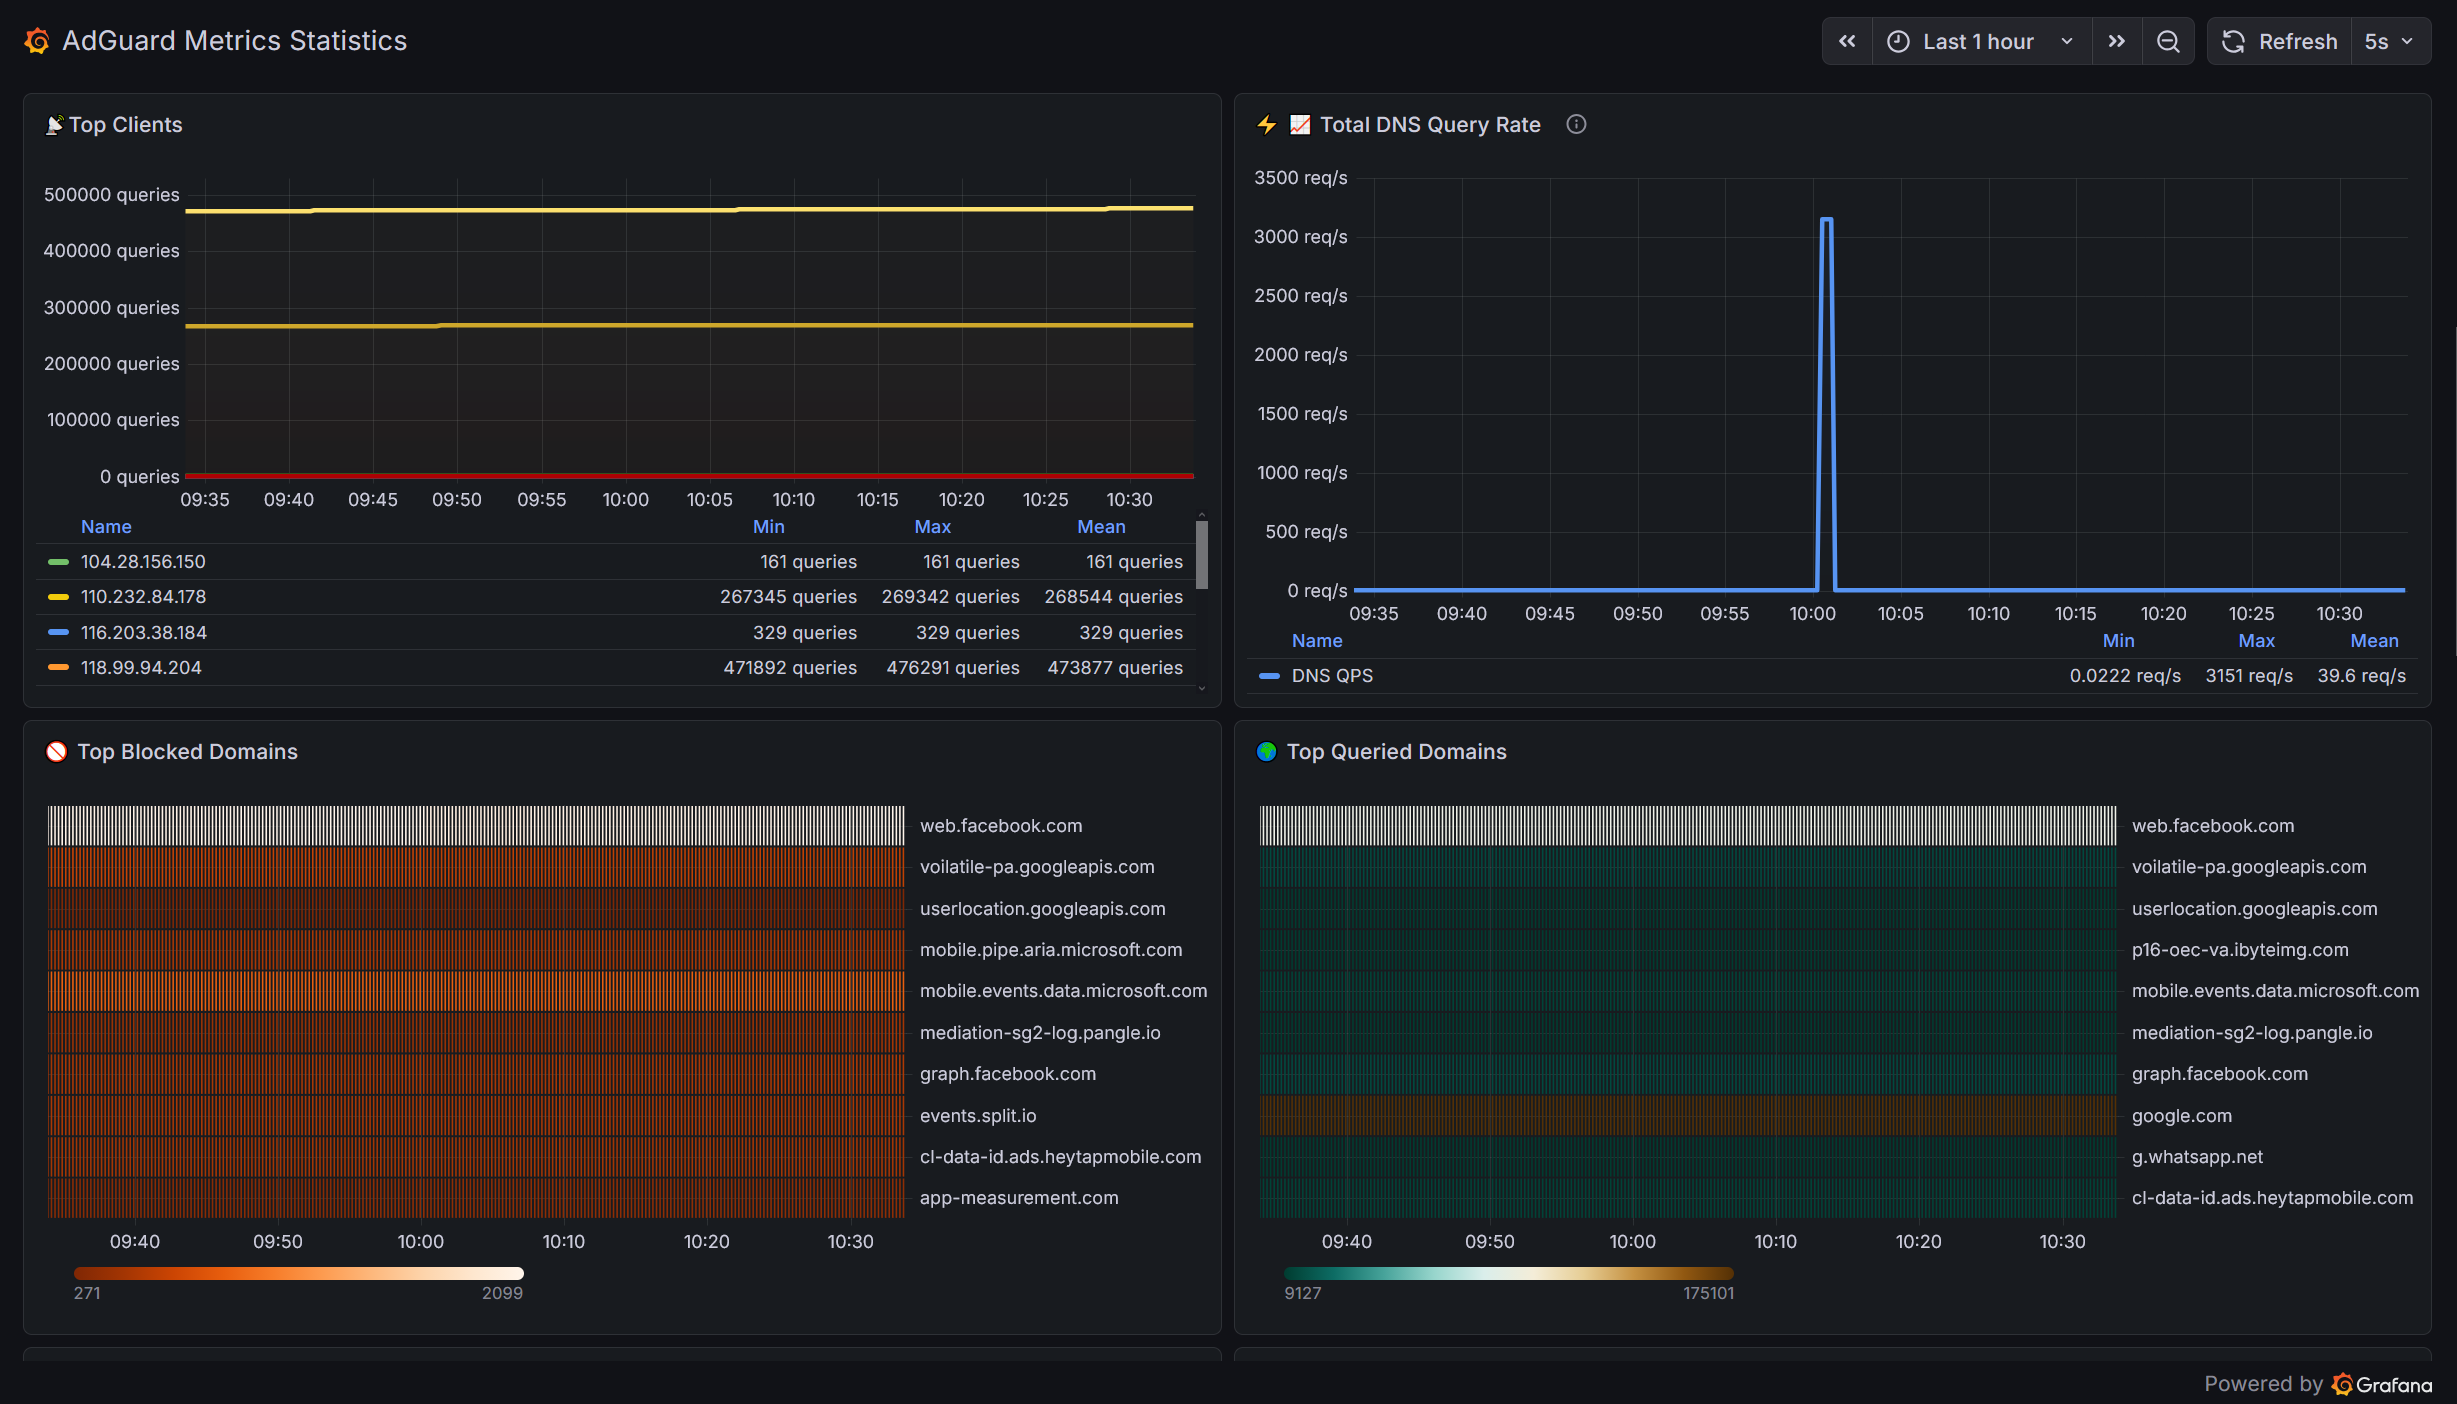Zoom out the time range

(x=2168, y=41)
